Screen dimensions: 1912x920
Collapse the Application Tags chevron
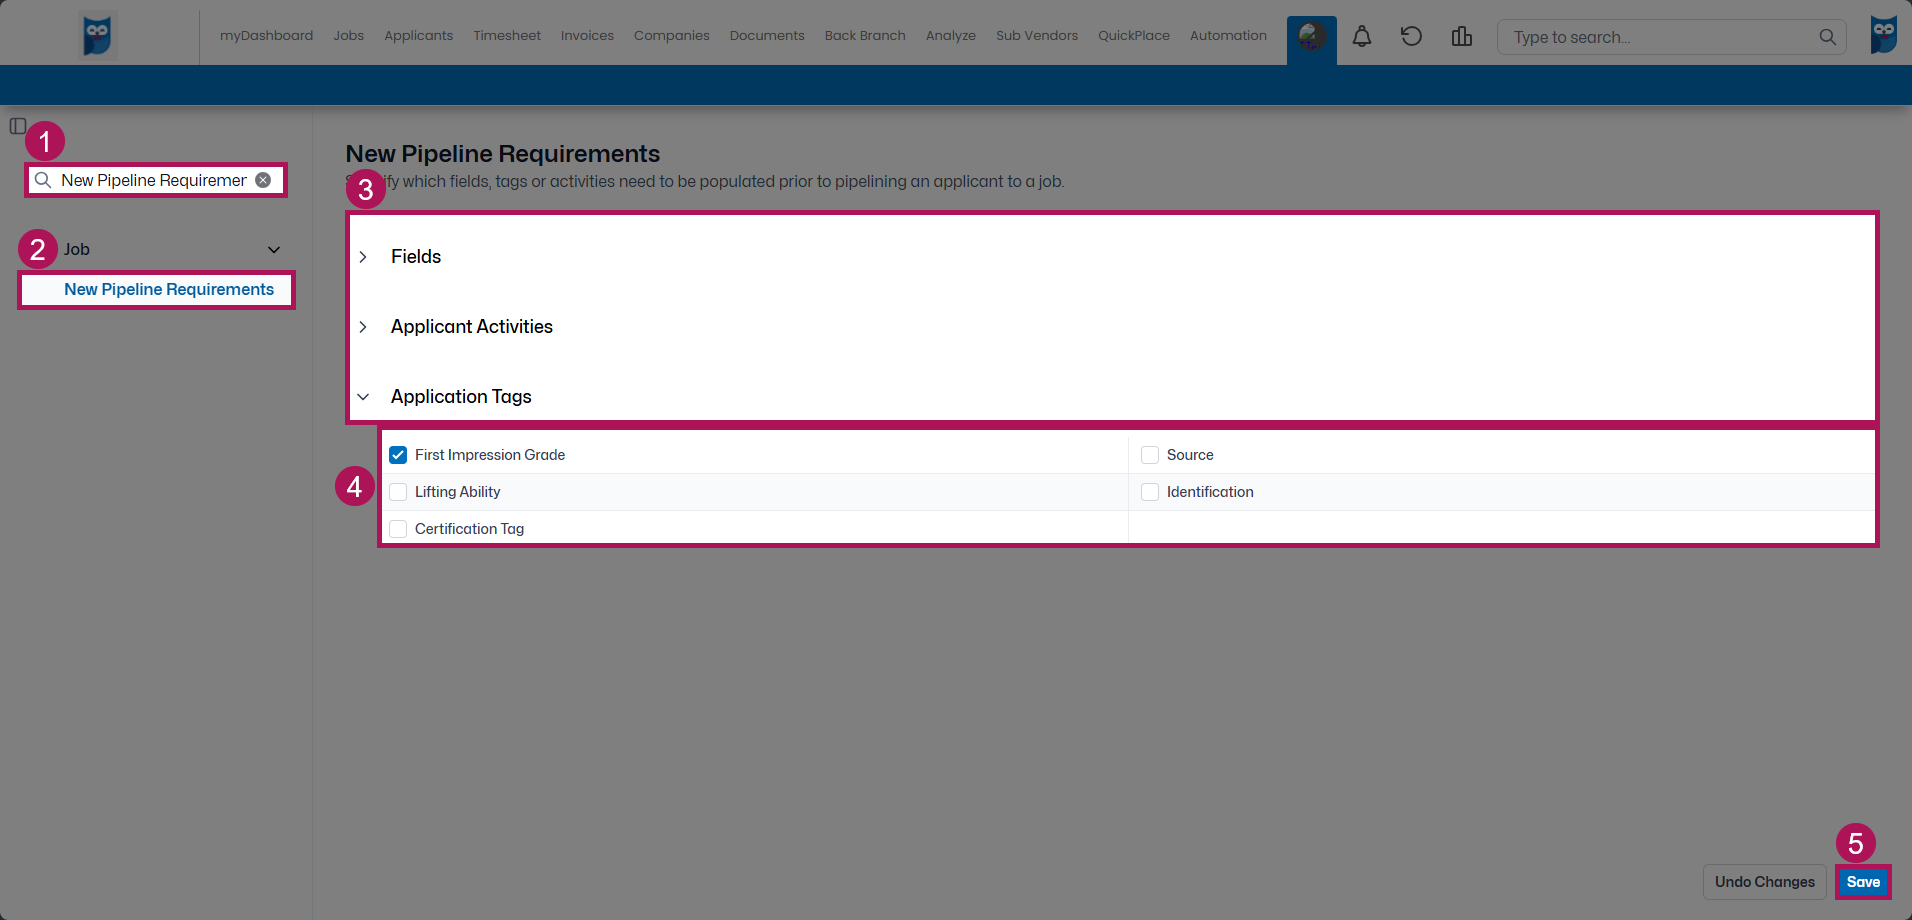(x=363, y=397)
